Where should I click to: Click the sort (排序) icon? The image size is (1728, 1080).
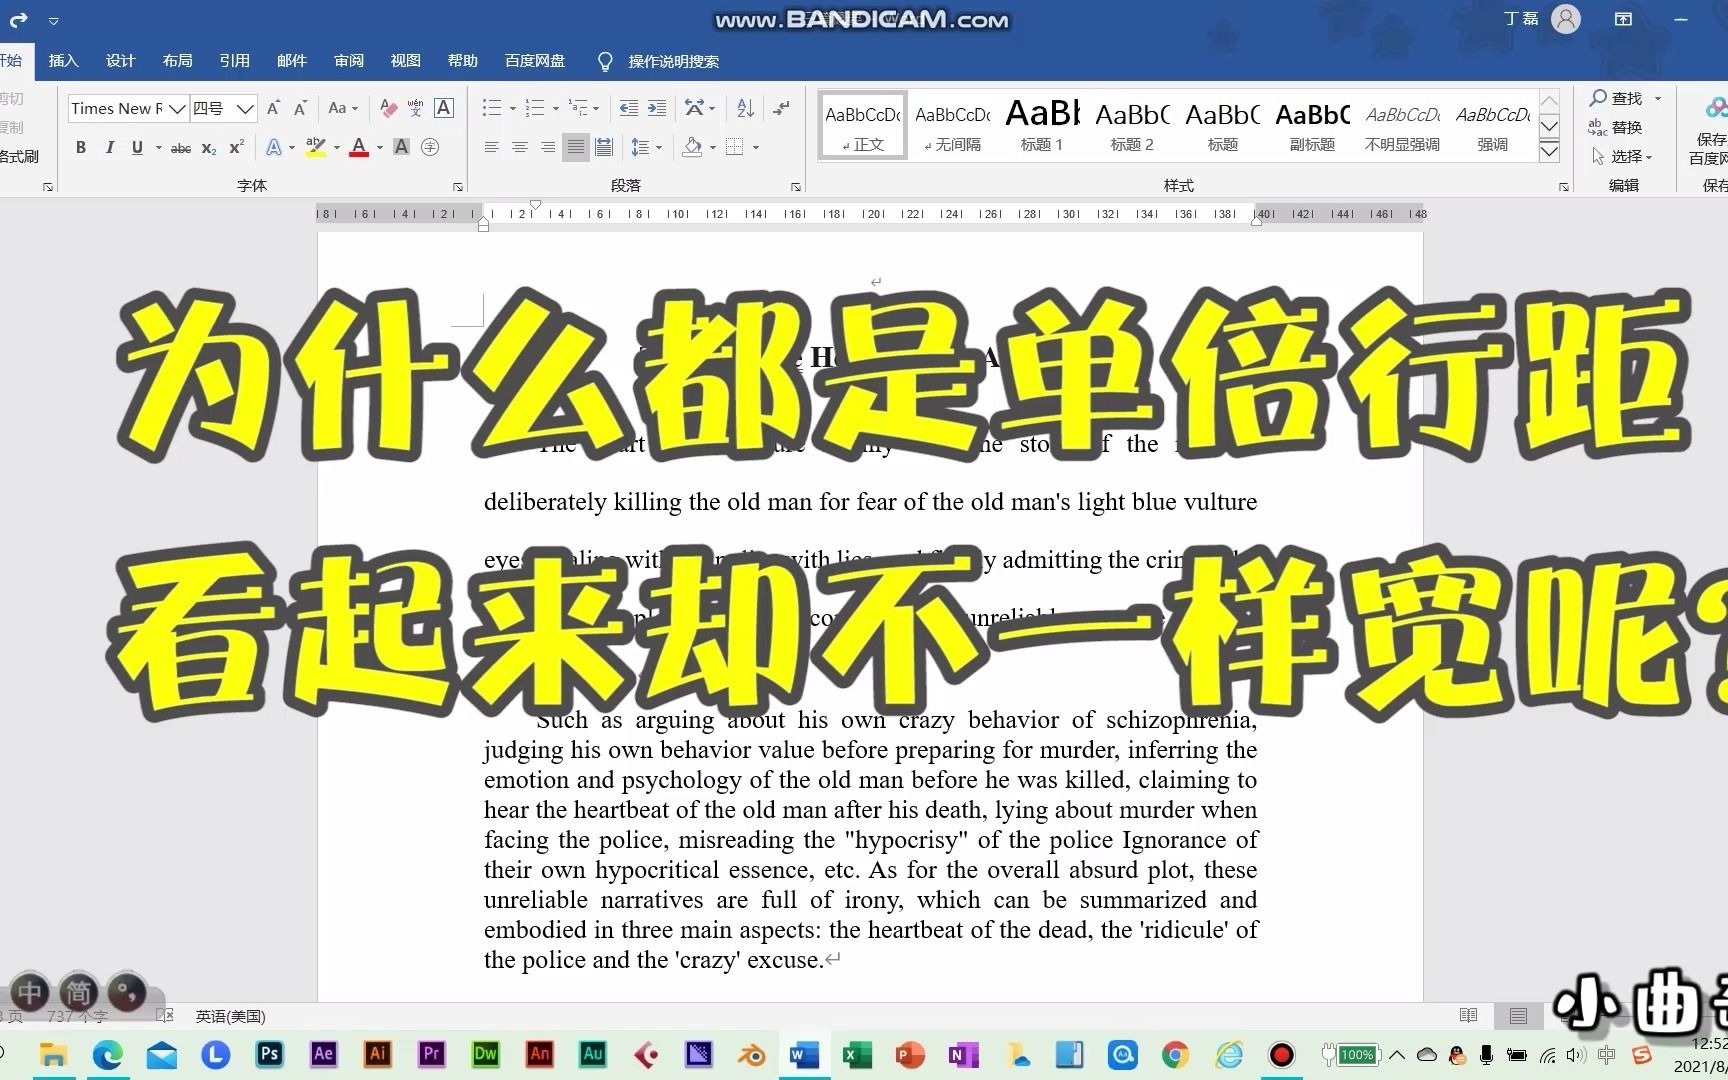(x=743, y=108)
